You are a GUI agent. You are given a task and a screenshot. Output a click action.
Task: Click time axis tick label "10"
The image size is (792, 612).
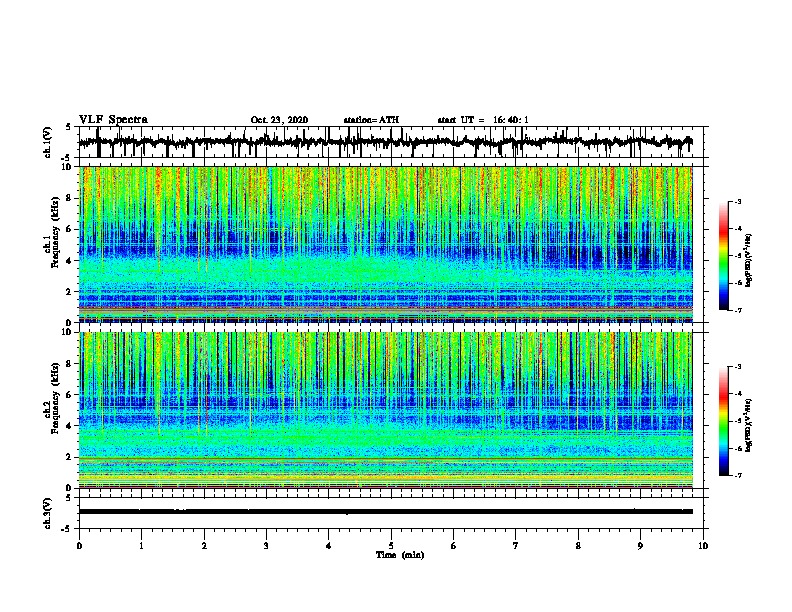(x=703, y=546)
